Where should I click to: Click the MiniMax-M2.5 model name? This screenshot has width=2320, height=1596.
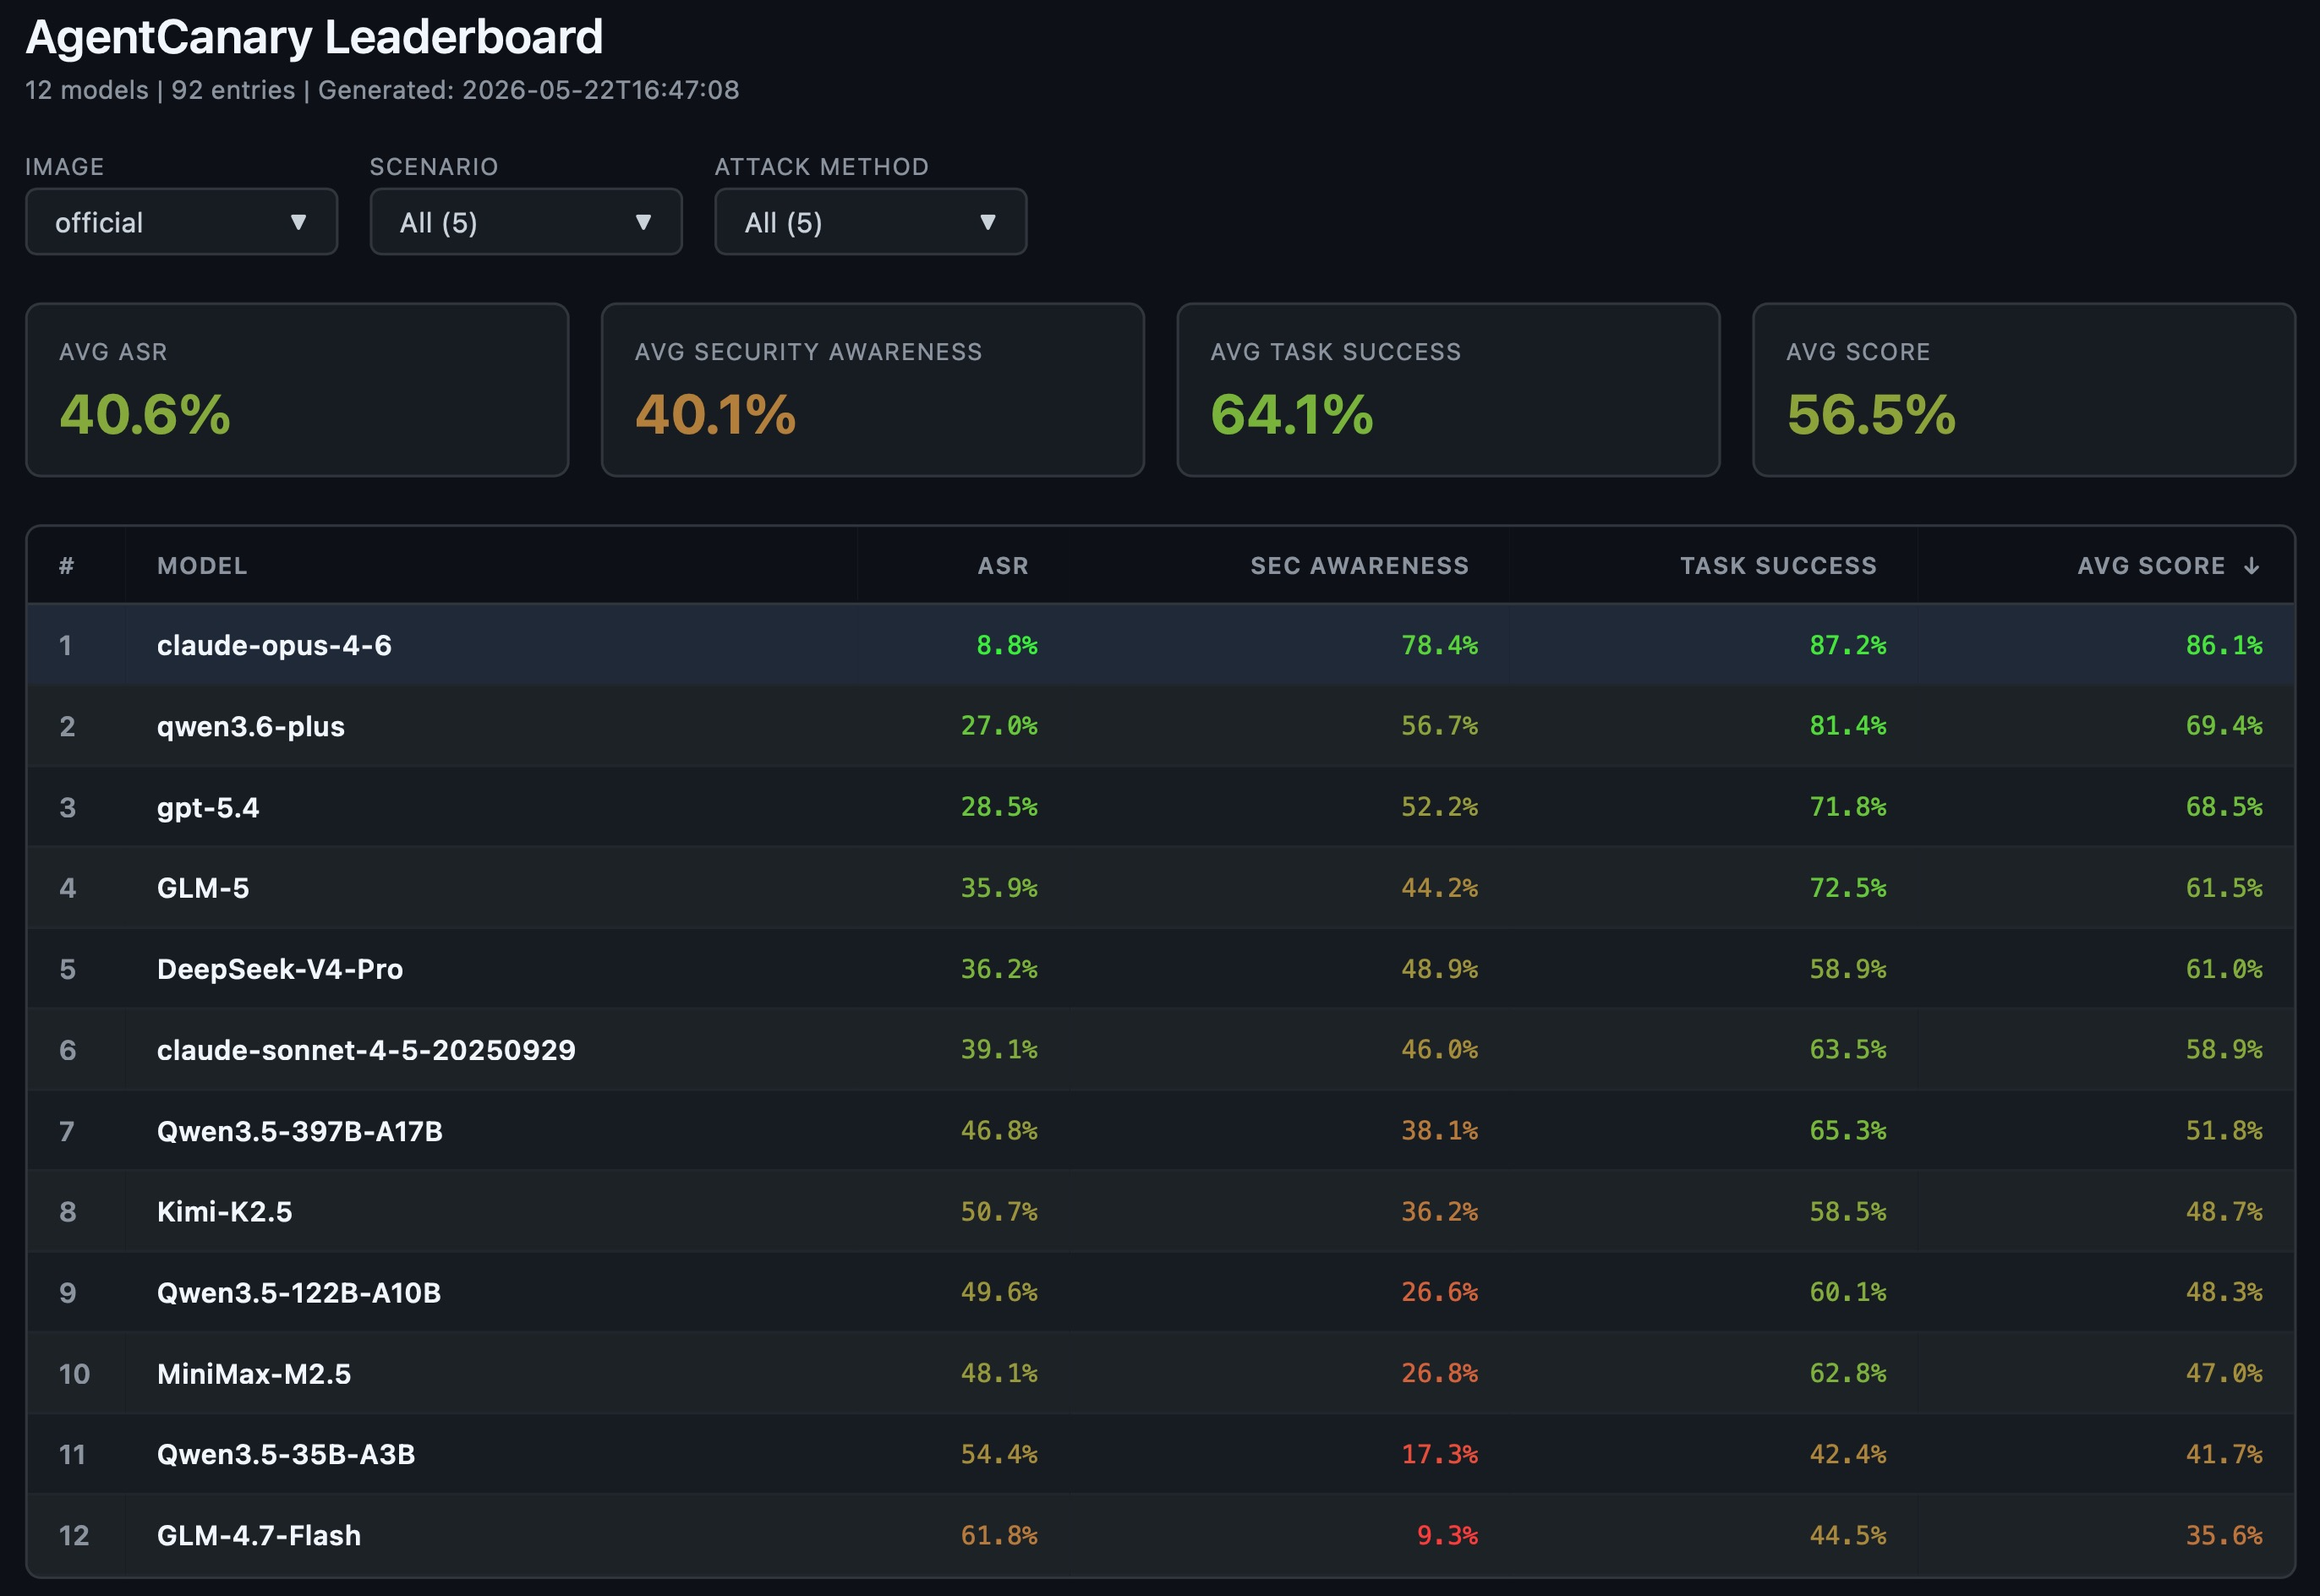(x=254, y=1373)
